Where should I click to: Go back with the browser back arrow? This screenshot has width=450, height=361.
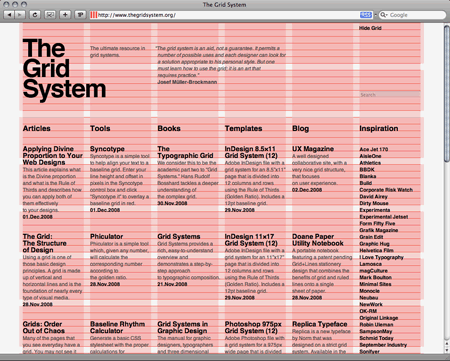click(x=9, y=15)
